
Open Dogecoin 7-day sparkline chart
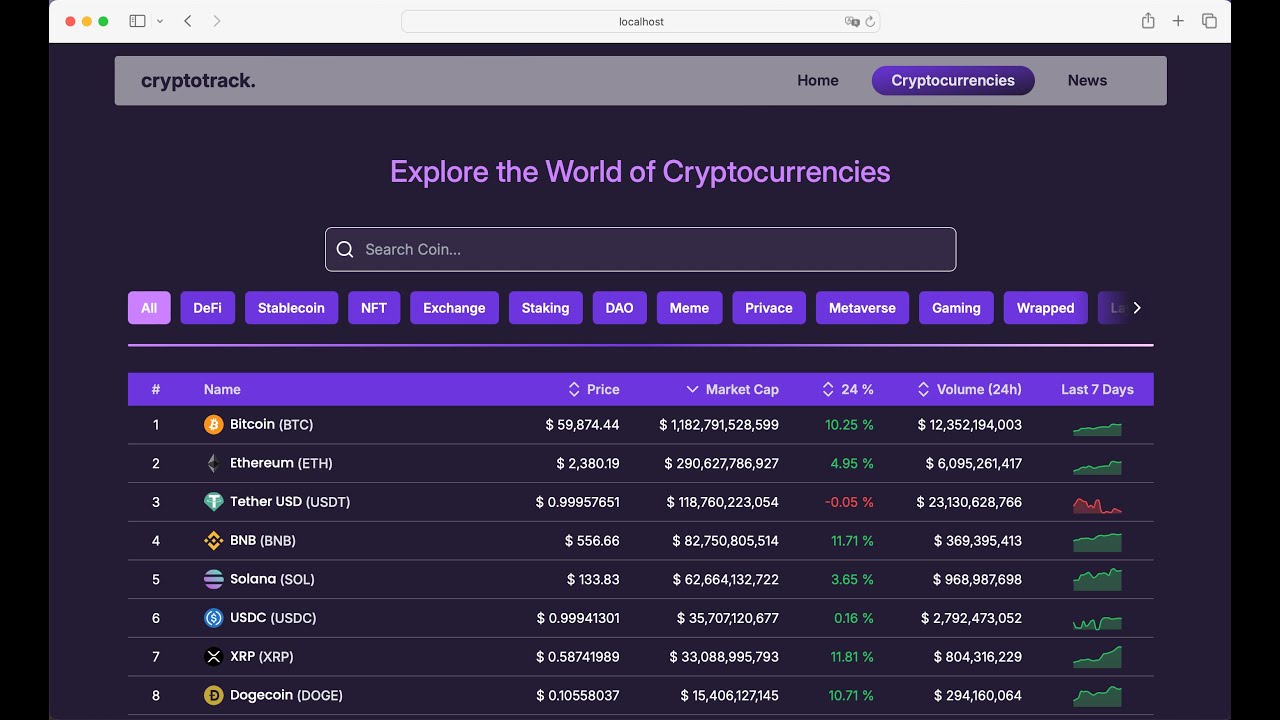[1097, 696]
